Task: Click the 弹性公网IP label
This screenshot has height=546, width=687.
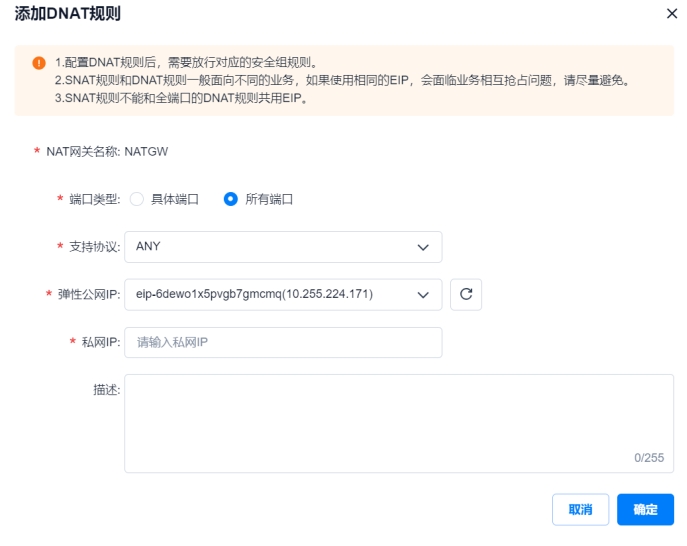Action: pyautogui.click(x=89, y=294)
